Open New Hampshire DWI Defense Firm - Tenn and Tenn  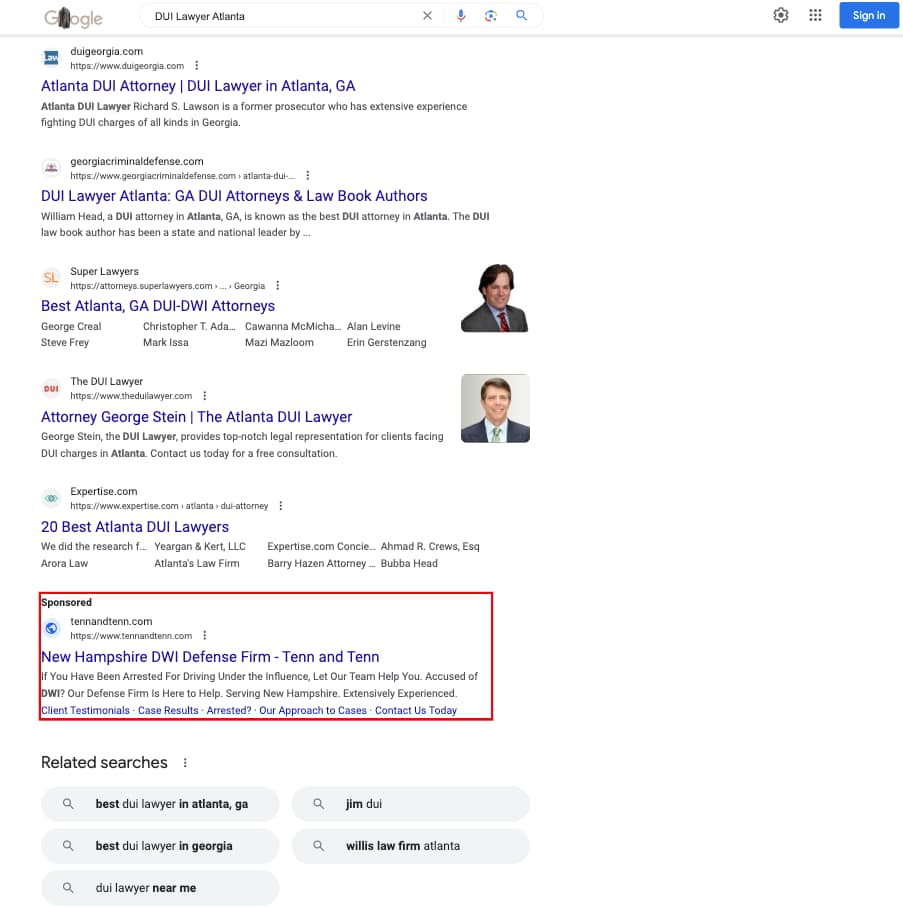[210, 657]
